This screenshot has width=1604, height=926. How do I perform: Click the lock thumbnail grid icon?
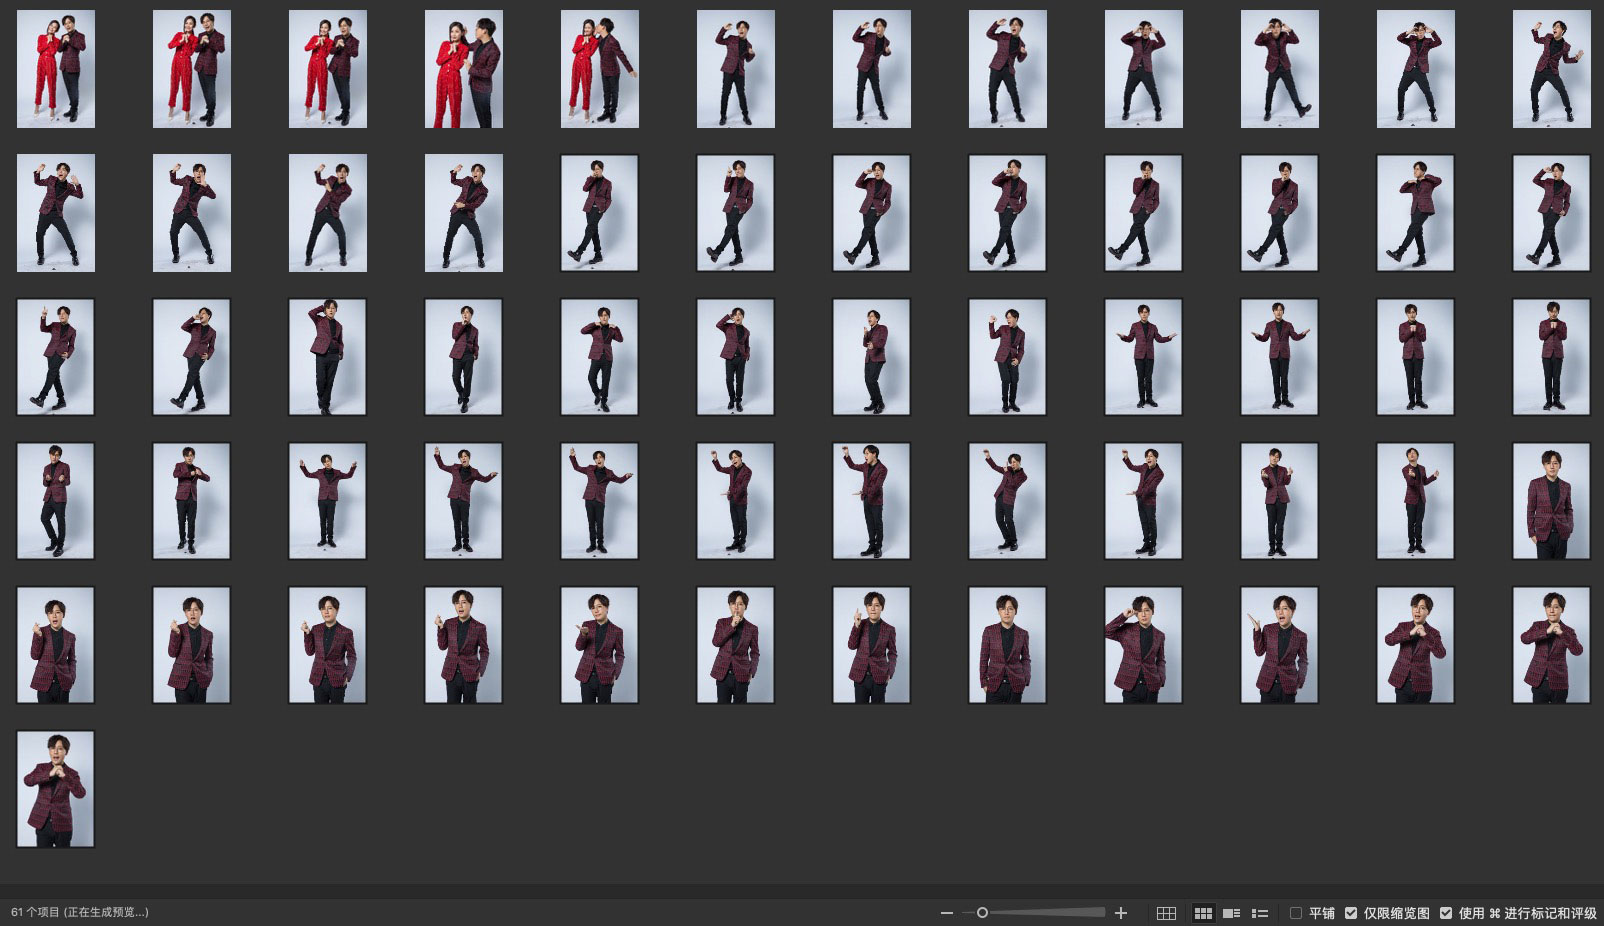[1166, 913]
